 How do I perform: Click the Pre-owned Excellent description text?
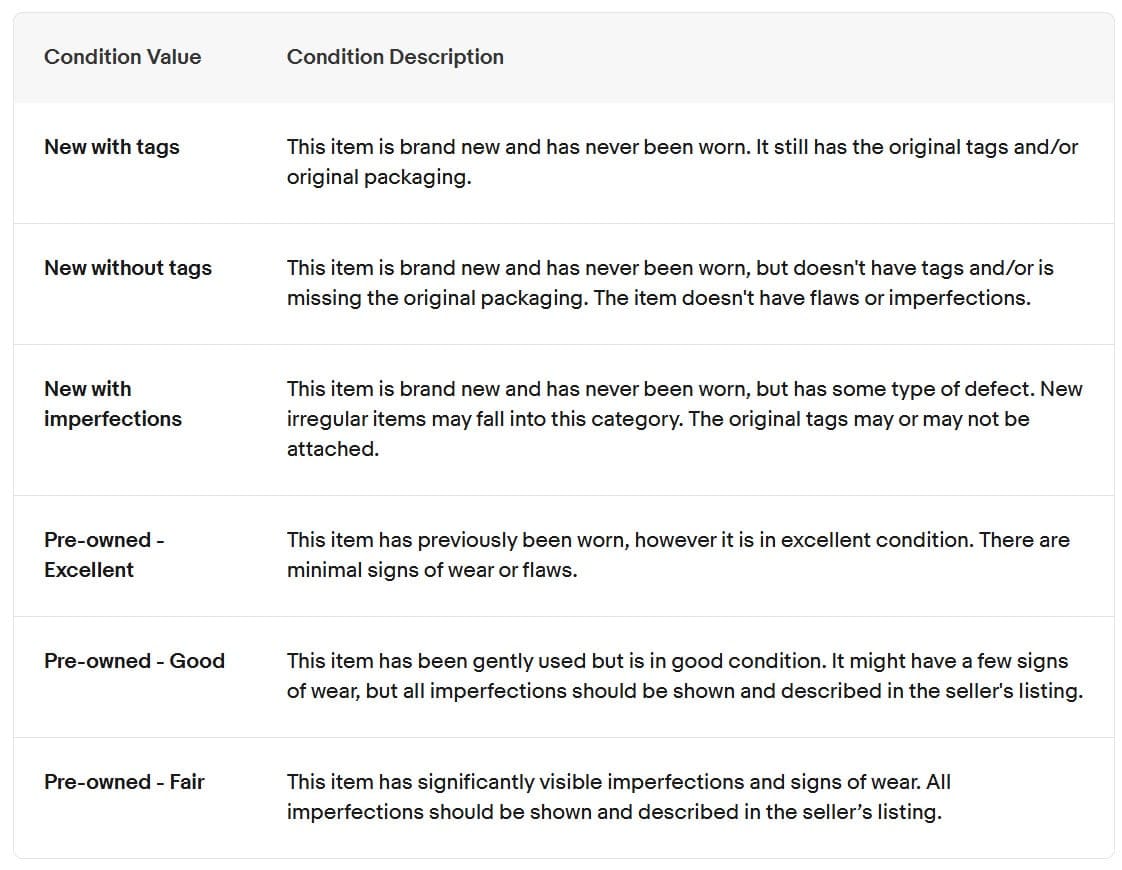click(x=678, y=540)
